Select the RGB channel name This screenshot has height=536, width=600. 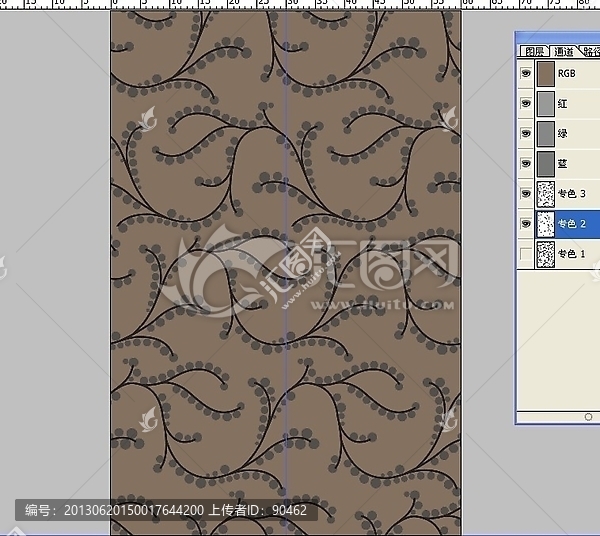[x=567, y=73]
